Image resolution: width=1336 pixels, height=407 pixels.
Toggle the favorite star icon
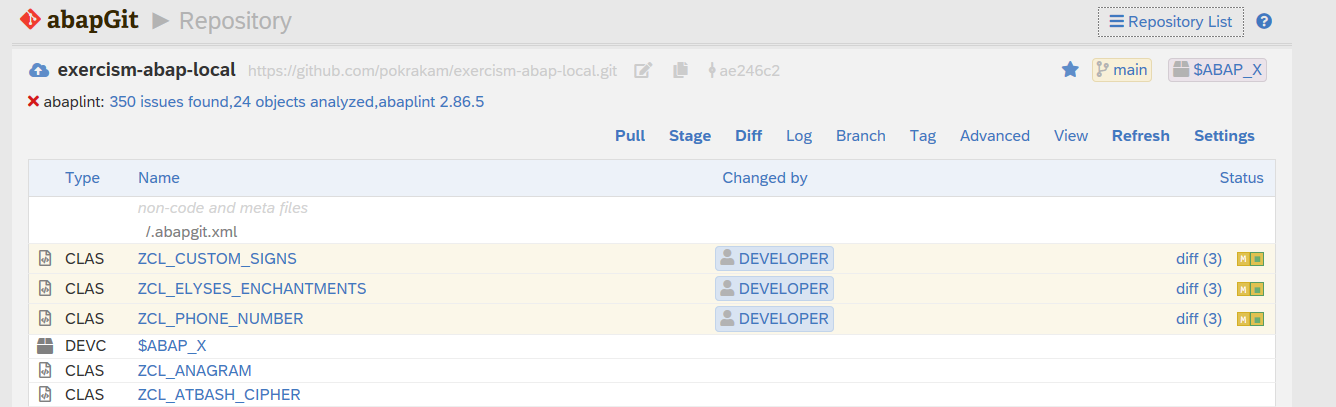tap(1070, 69)
